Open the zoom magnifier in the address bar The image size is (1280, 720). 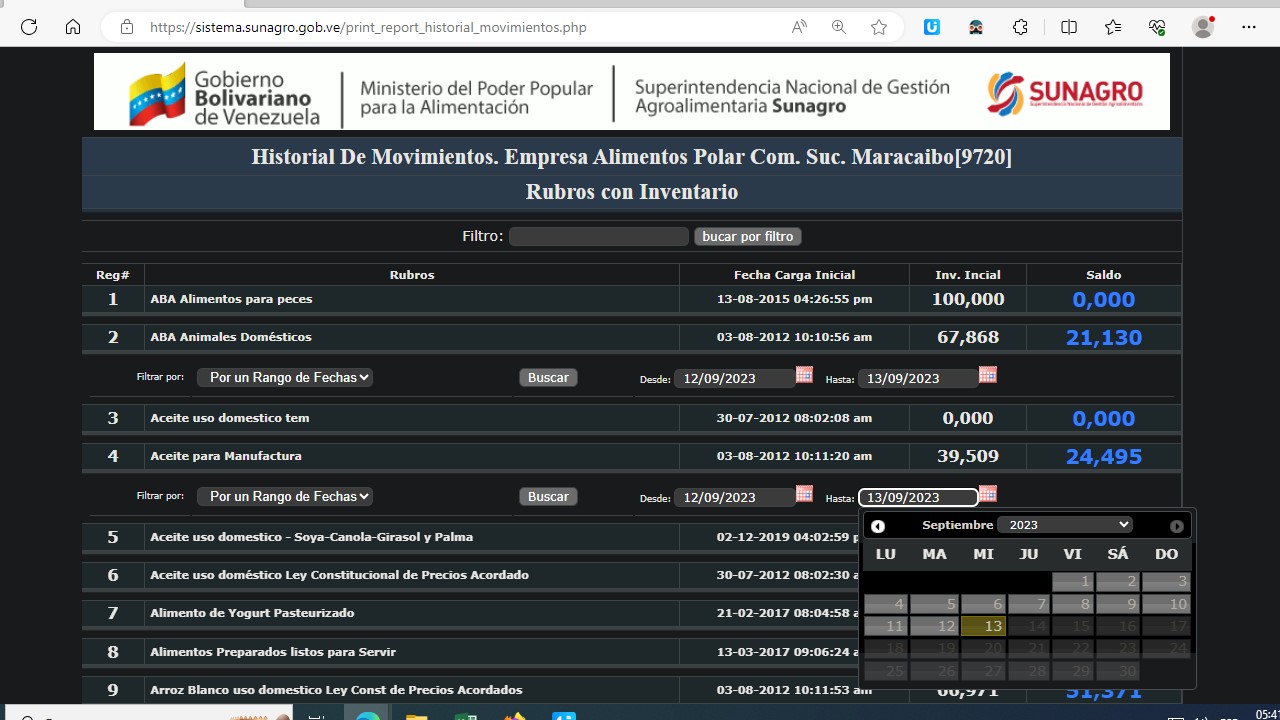coord(839,27)
